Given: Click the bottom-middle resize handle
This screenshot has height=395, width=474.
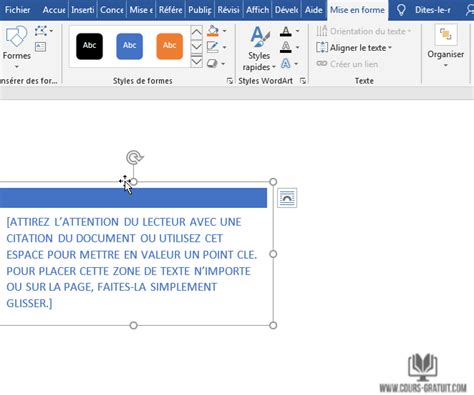Looking at the screenshot, I should click(x=134, y=325).
